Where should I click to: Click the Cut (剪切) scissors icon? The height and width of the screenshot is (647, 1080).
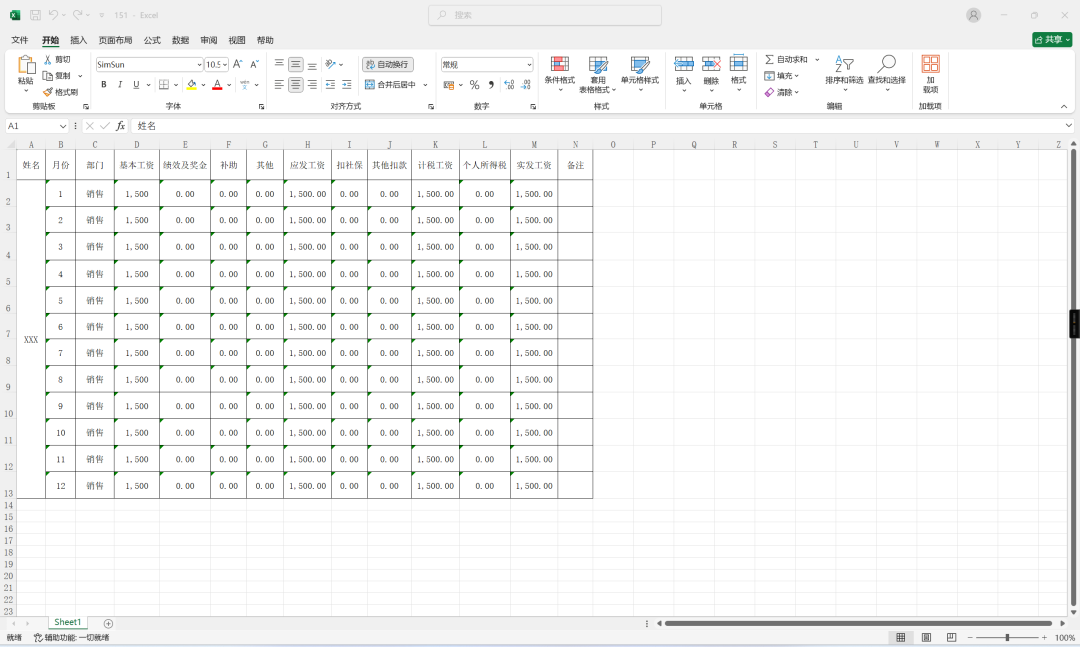click(47, 60)
